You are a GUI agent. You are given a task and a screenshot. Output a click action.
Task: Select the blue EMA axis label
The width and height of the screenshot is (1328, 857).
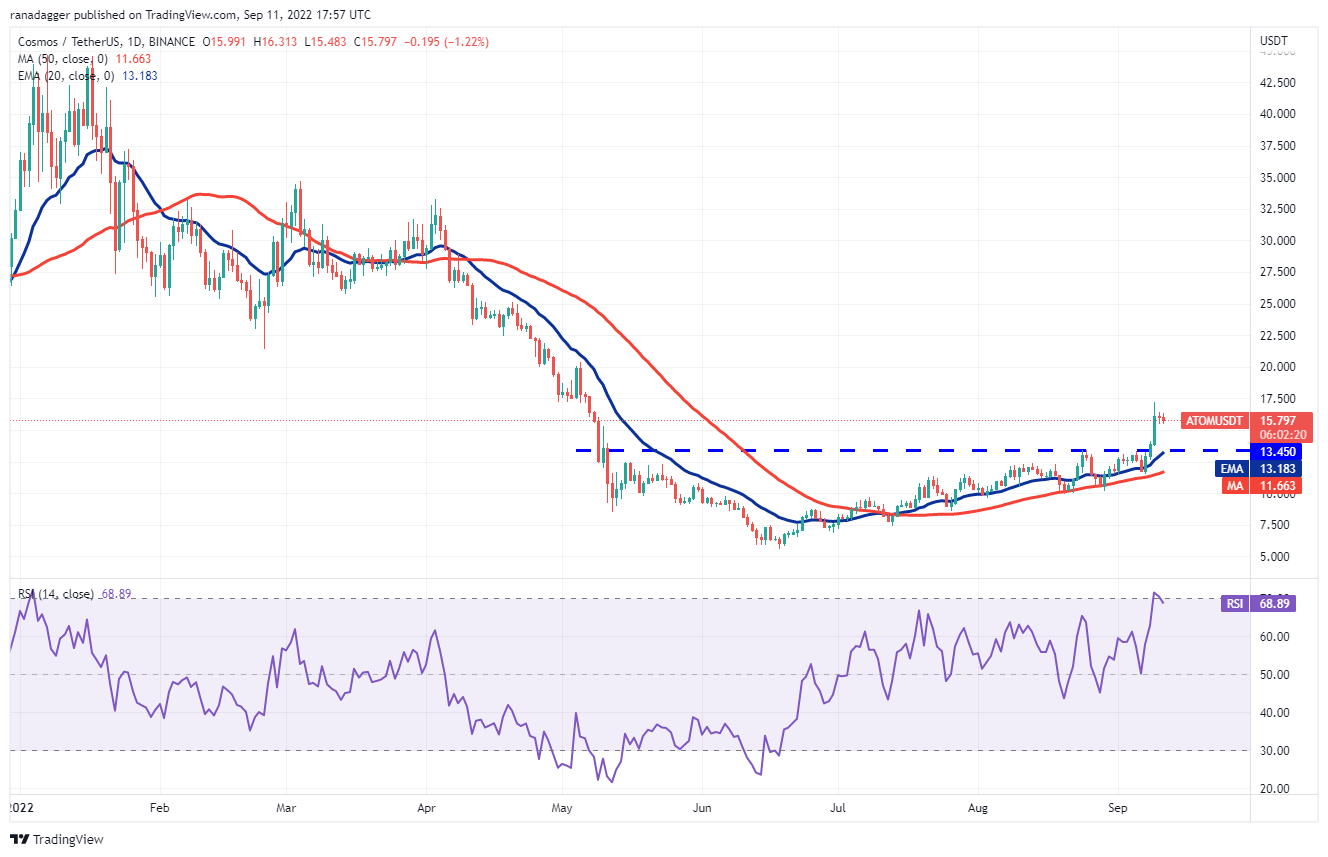point(1231,468)
